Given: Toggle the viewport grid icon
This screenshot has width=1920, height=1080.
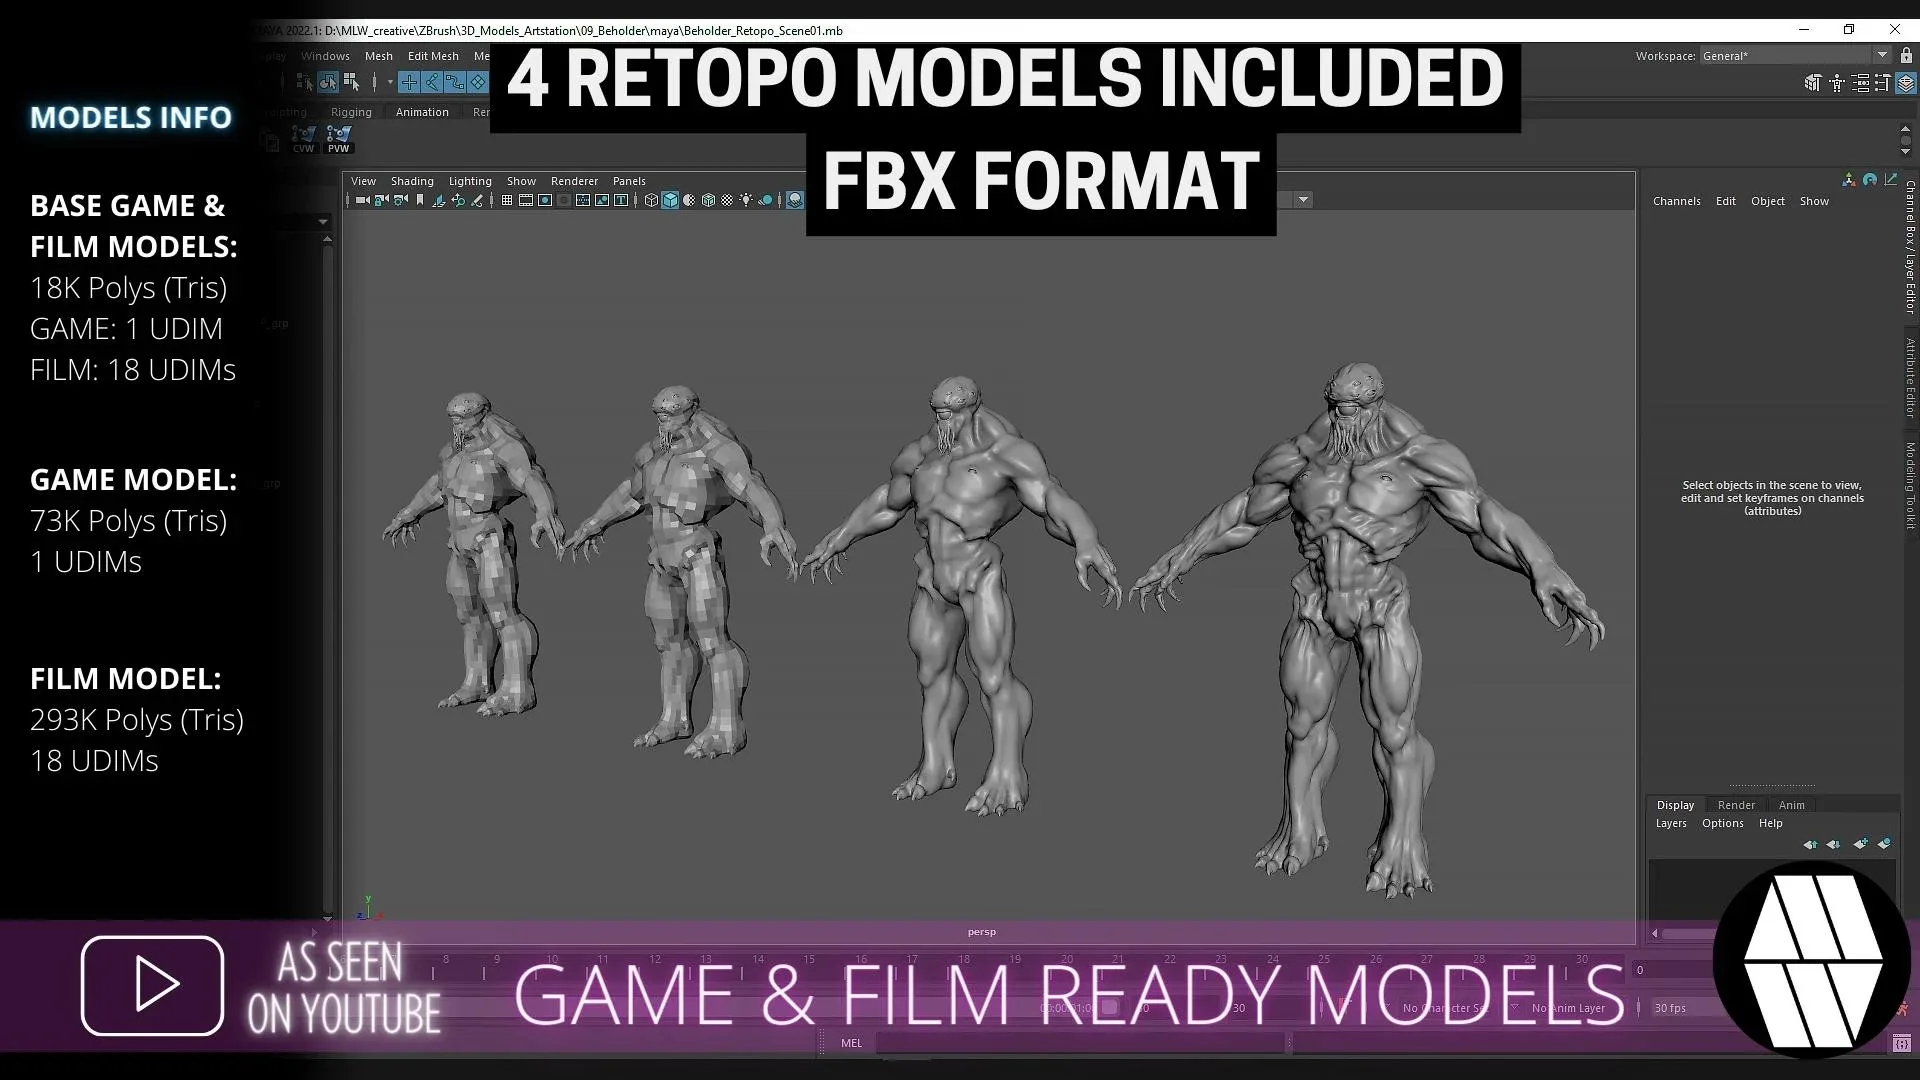Looking at the screenshot, I should (x=507, y=201).
